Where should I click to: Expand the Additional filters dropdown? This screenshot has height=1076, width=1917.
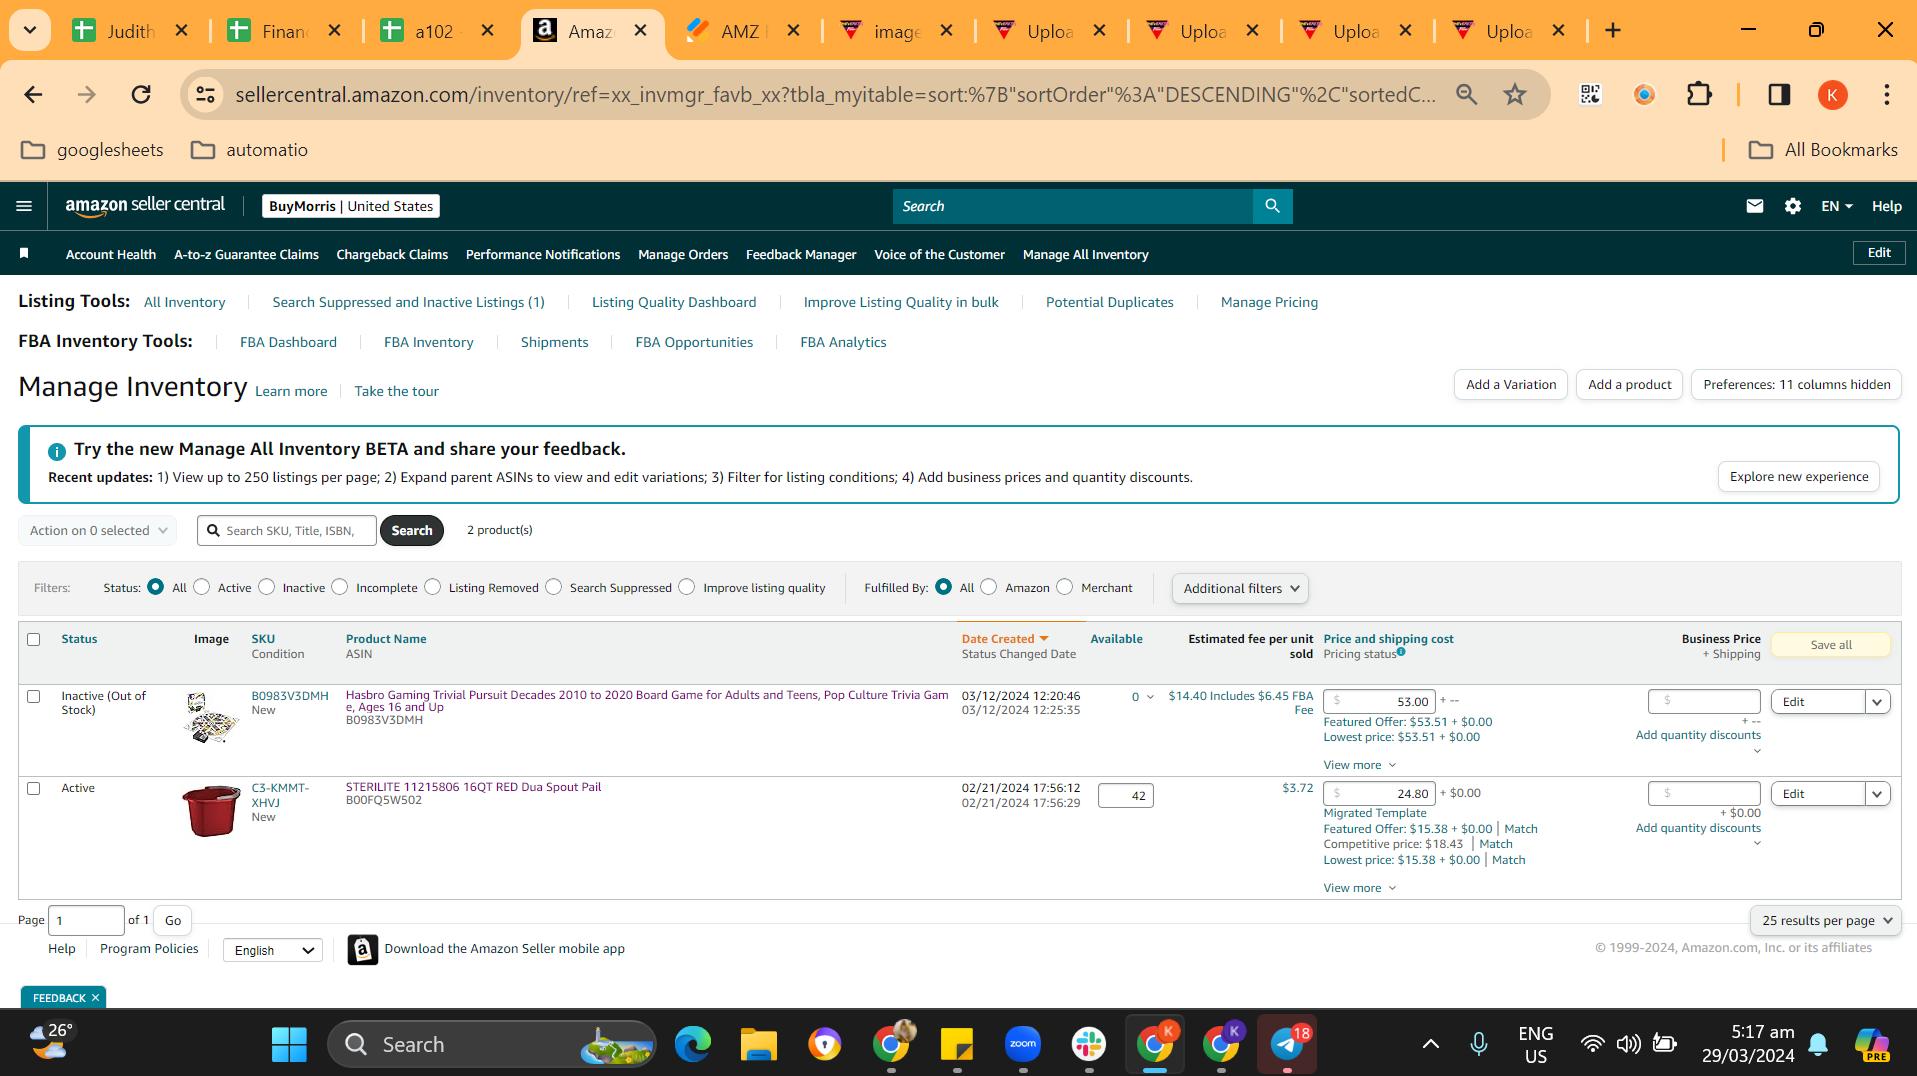(1240, 589)
